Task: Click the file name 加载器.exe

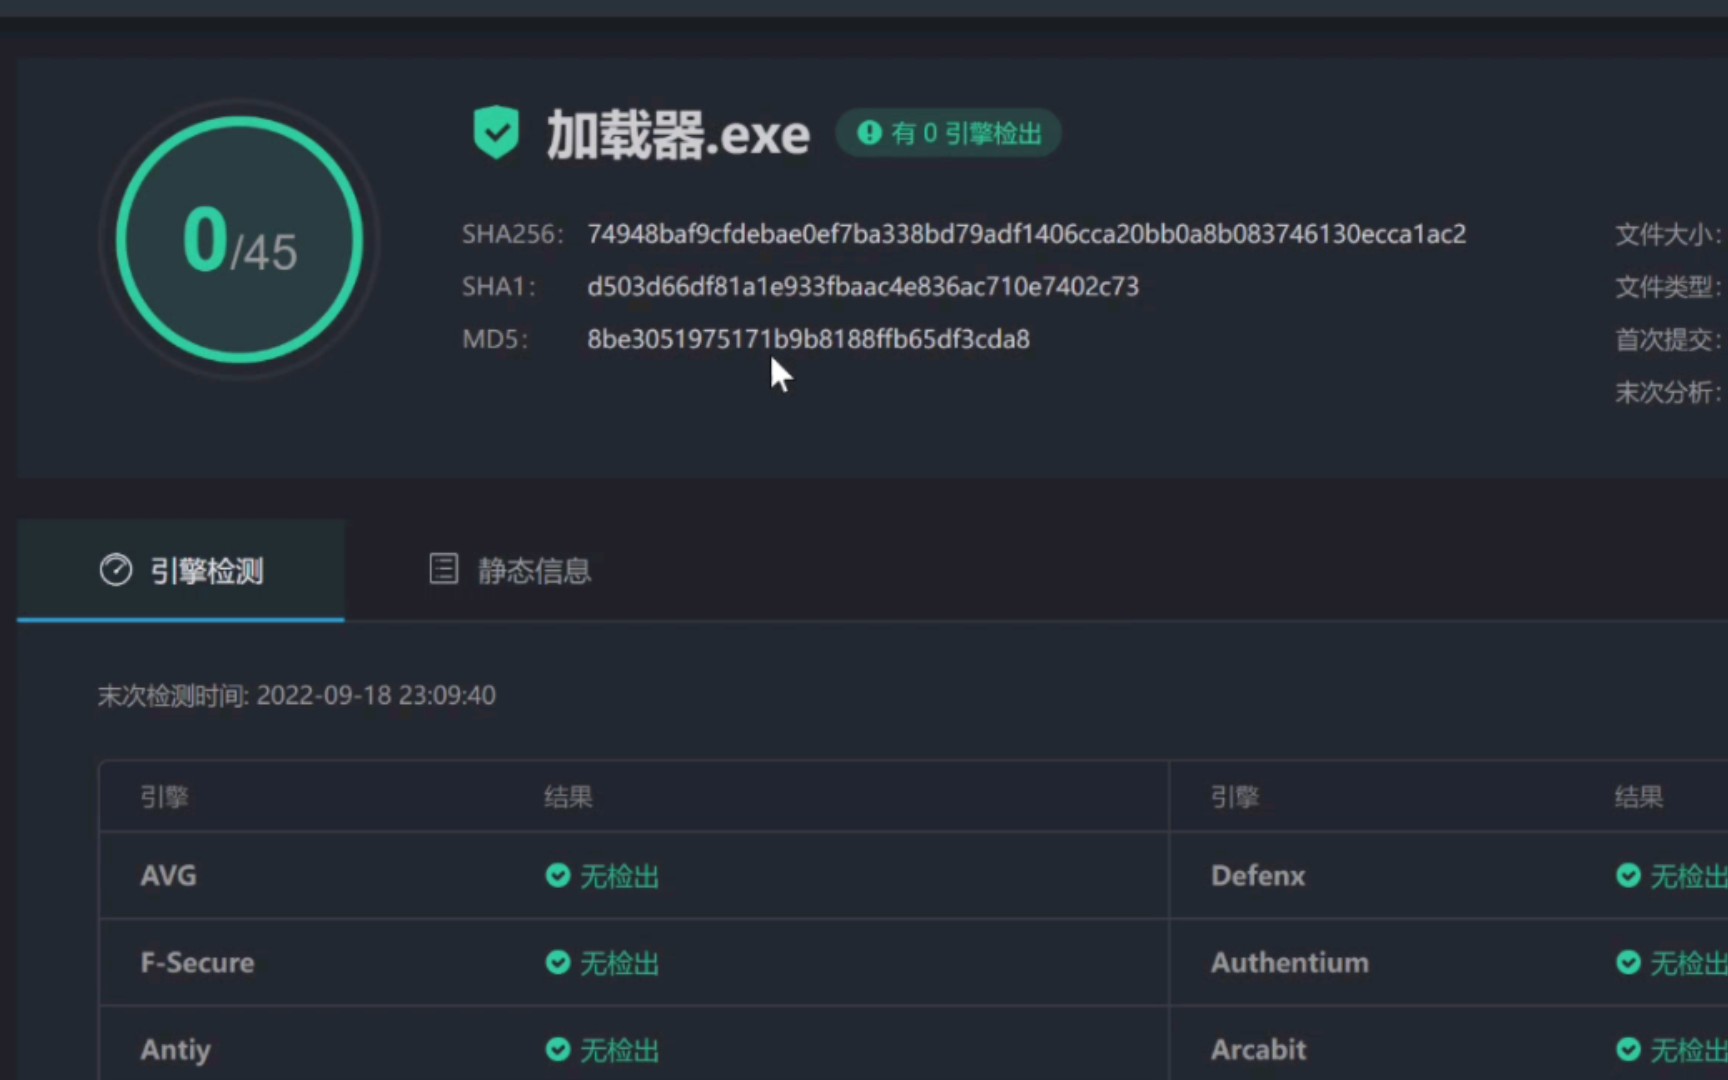Action: pos(678,135)
